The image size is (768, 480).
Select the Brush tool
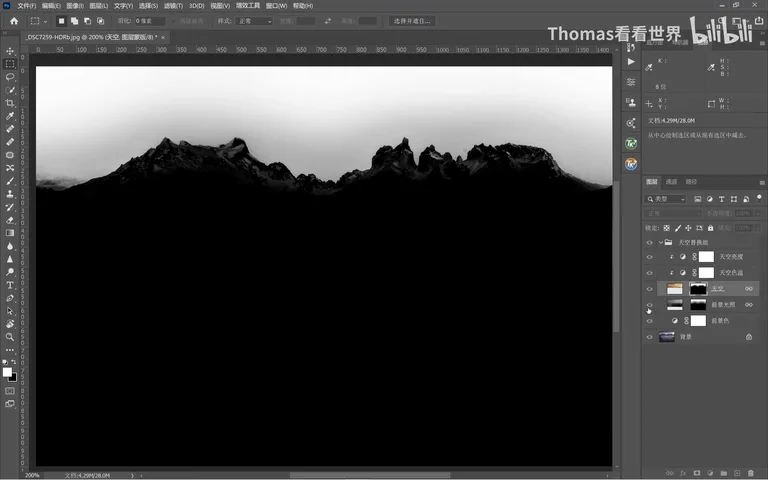click(x=10, y=181)
